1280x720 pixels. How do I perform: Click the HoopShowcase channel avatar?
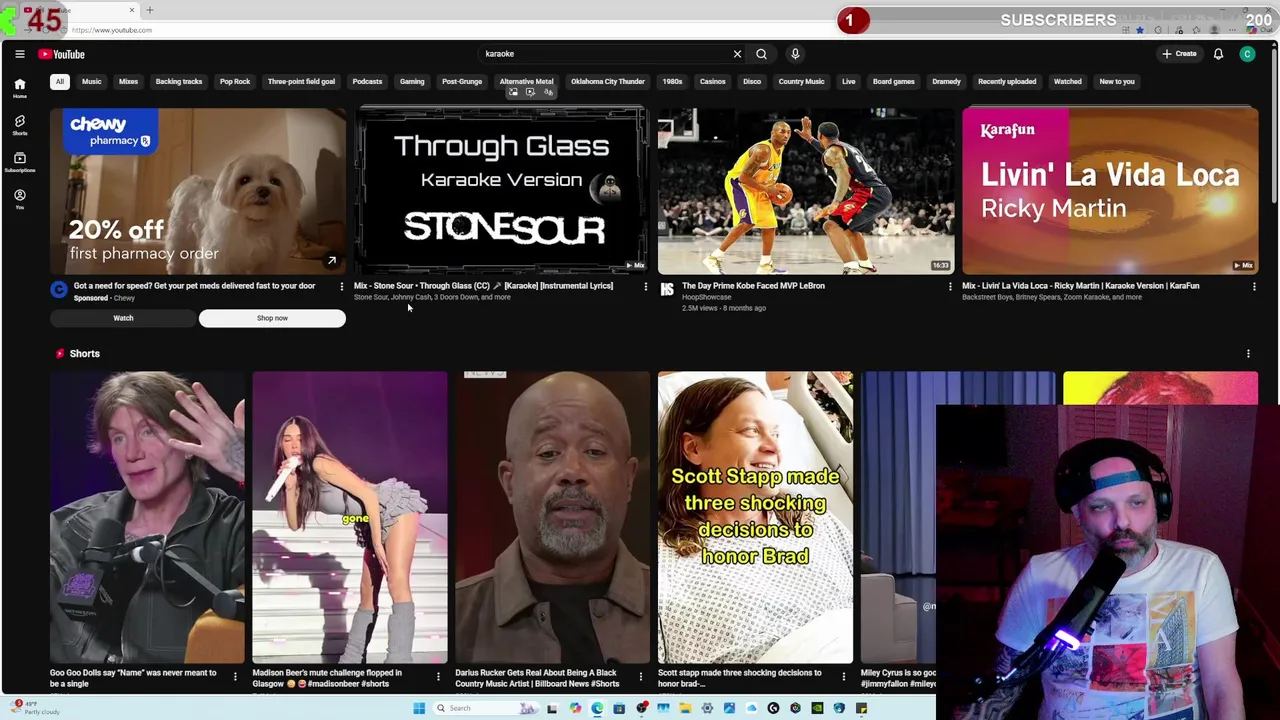pos(667,290)
